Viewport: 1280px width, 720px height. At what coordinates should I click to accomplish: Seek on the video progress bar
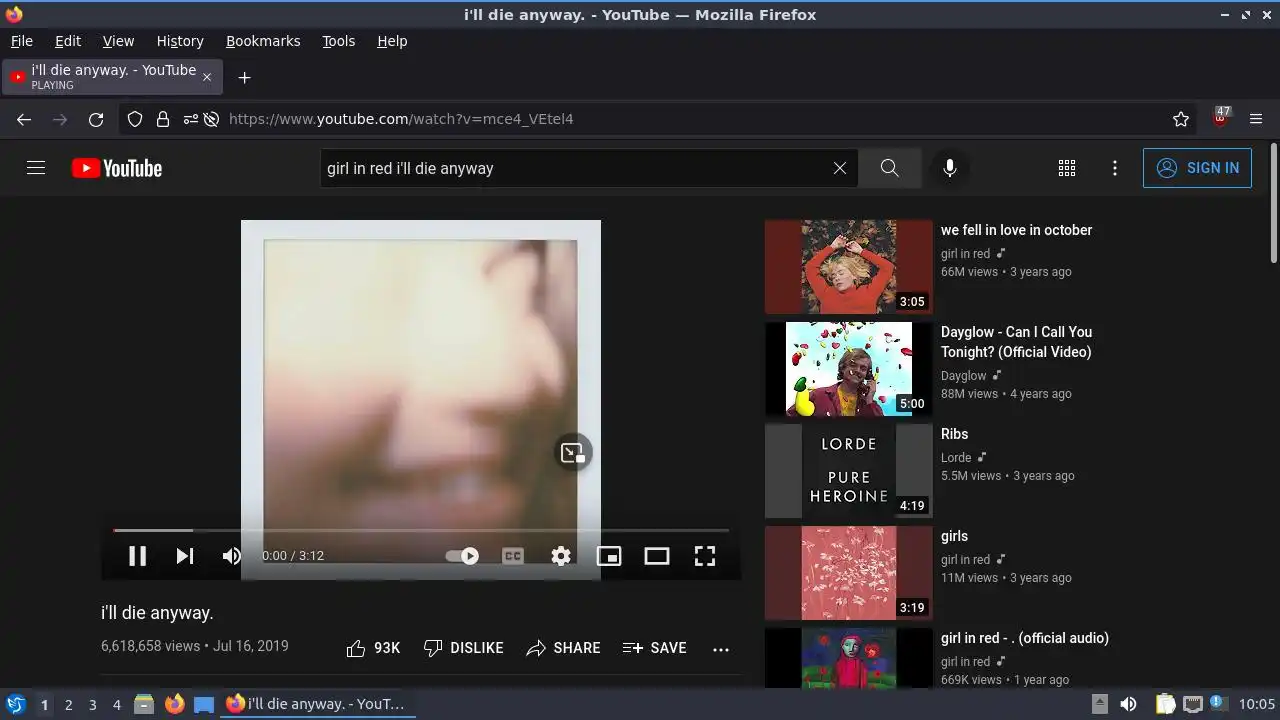[x=421, y=530]
